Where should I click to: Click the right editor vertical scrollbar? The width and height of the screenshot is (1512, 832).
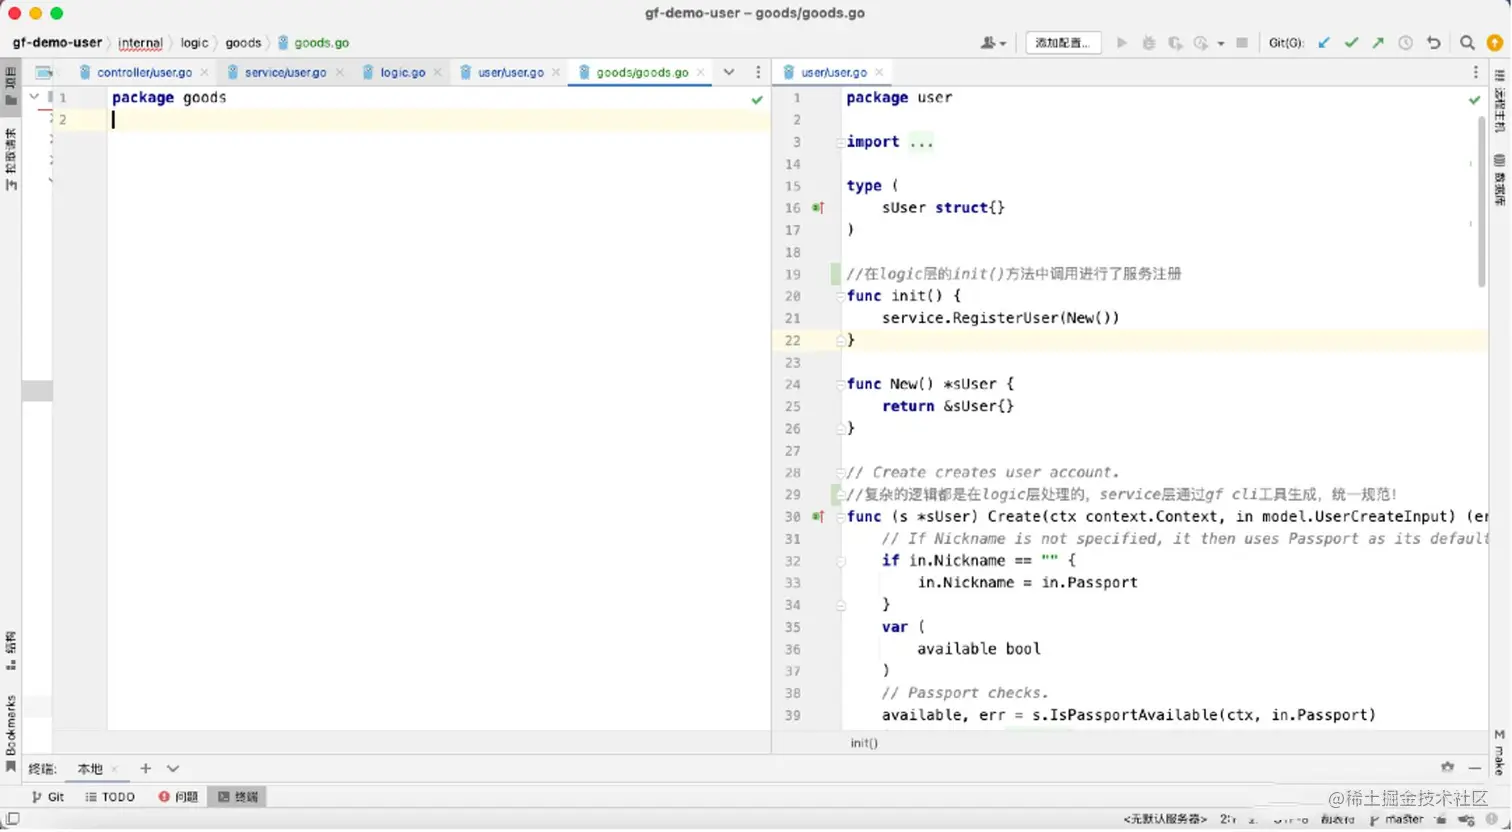pos(1481,200)
